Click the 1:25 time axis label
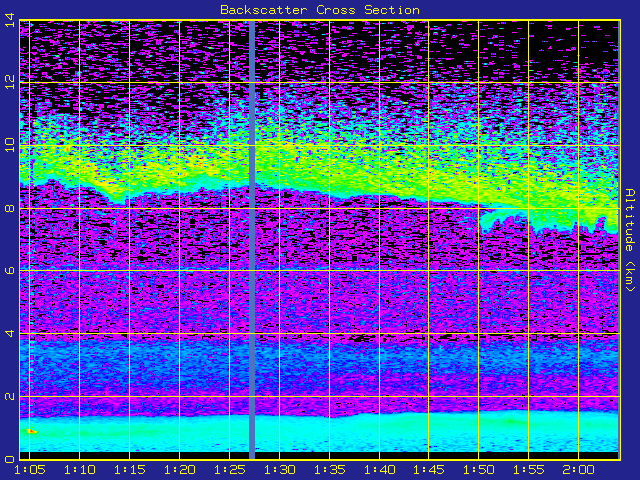The width and height of the screenshot is (640, 480). pyautogui.click(x=229, y=470)
